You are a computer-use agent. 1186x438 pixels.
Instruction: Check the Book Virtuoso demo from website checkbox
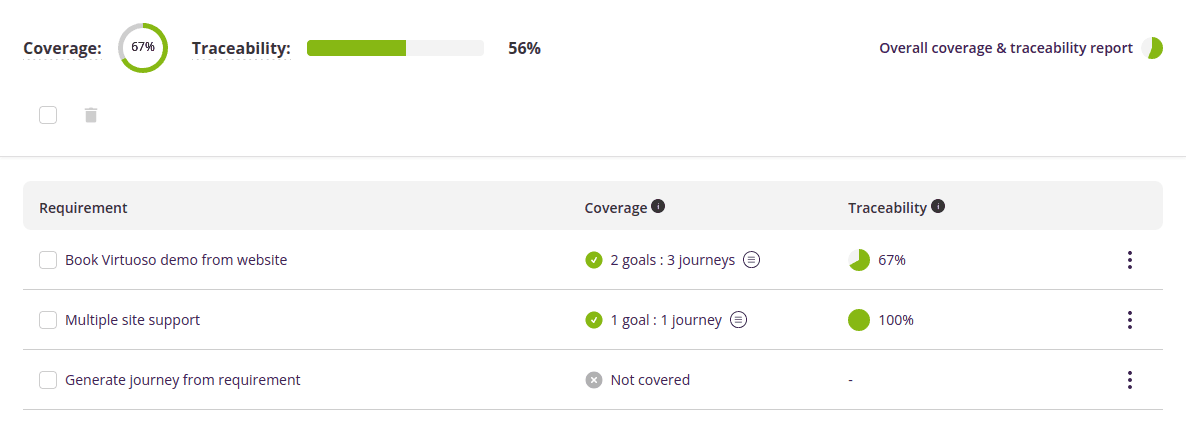click(x=48, y=260)
